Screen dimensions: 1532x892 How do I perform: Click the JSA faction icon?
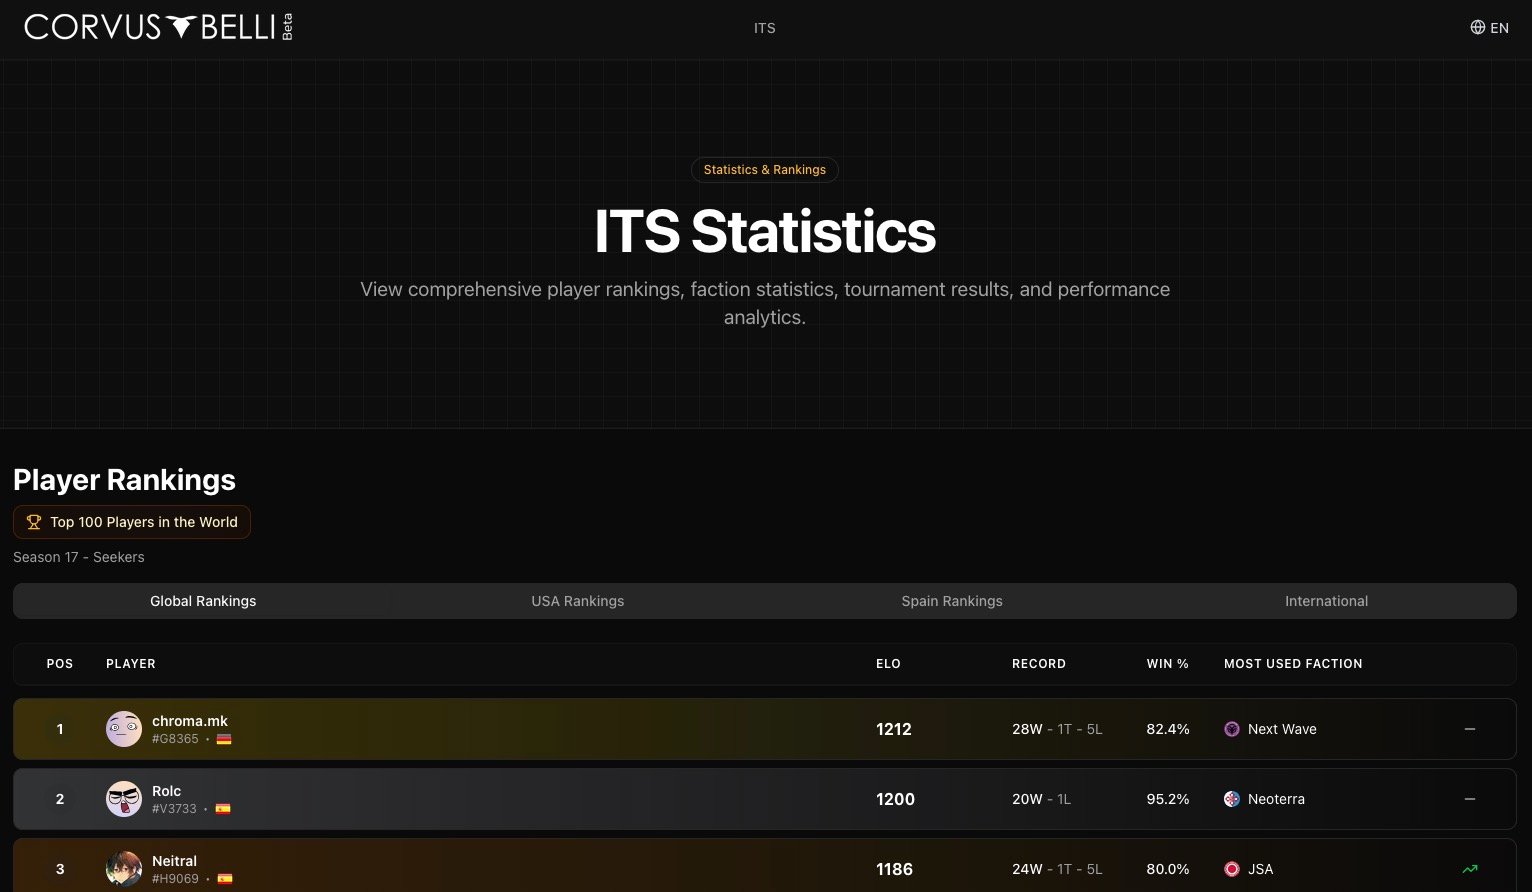1232,869
